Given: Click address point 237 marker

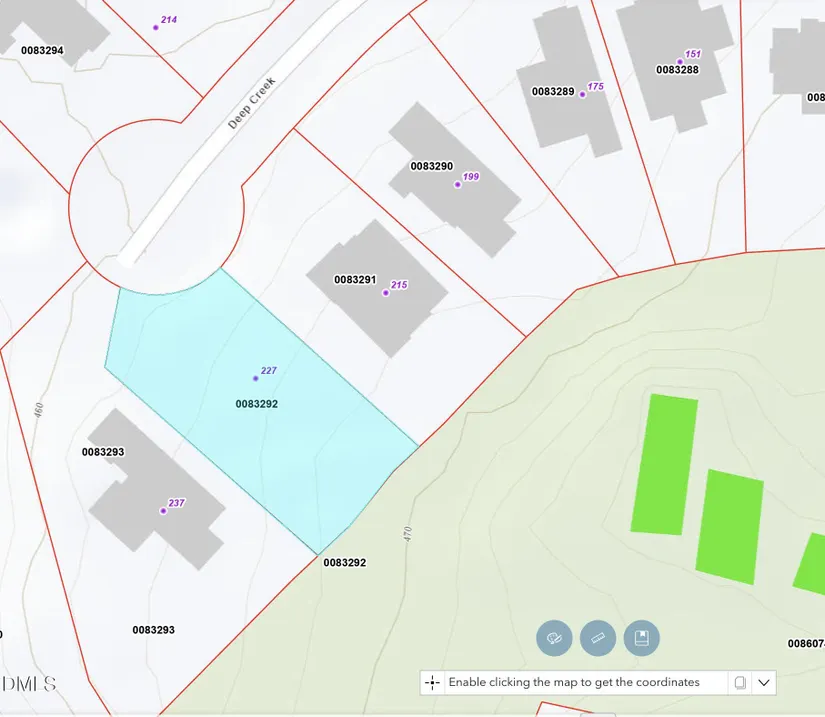Looking at the screenshot, I should tap(163, 511).
